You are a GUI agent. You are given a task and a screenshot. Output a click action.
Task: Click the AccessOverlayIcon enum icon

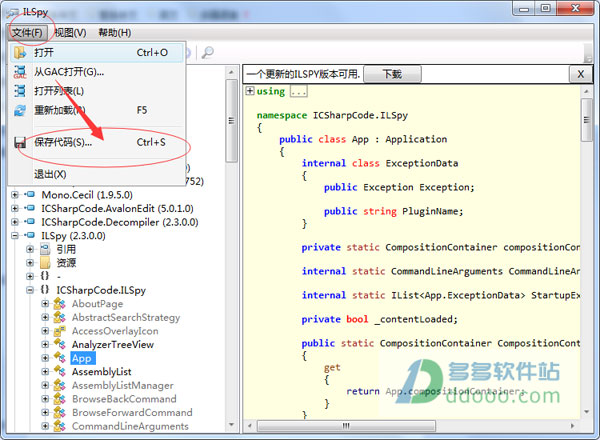59,331
